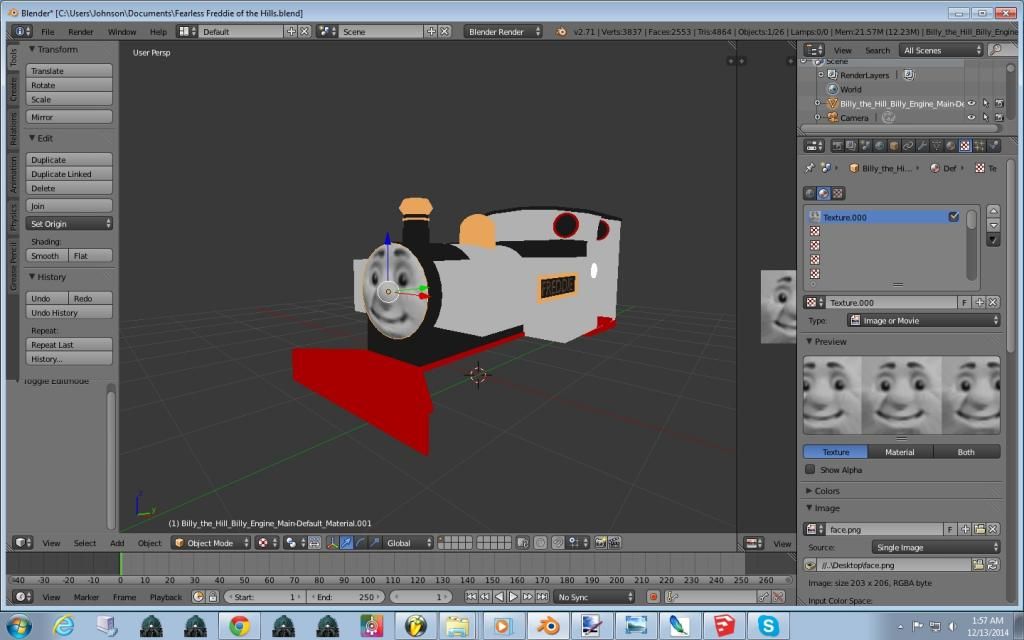1024x640 pixels.
Task: Show other data textures (checker icon)
Action: coord(838,193)
